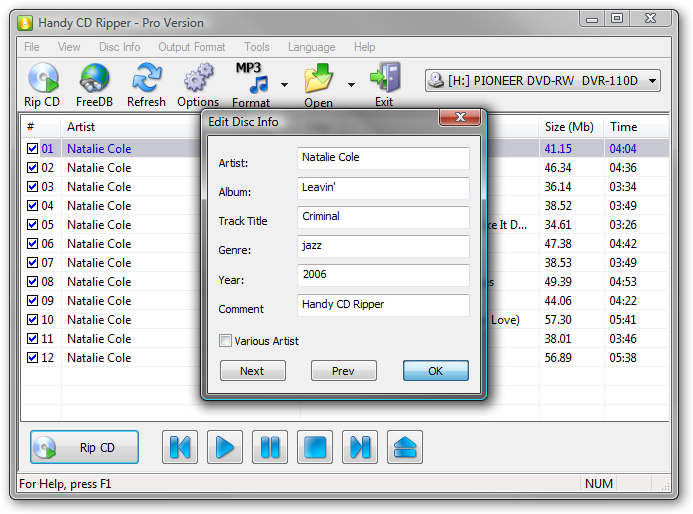The image size is (693, 514).
Task: Skip to the next track
Action: pyautogui.click(x=360, y=447)
